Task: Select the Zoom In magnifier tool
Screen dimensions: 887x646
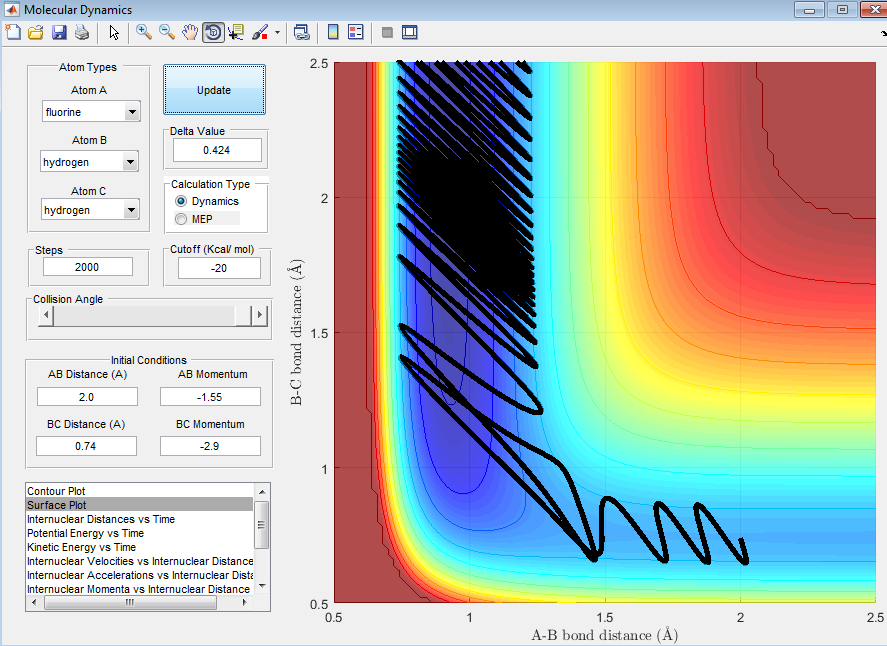Action: coord(144,32)
